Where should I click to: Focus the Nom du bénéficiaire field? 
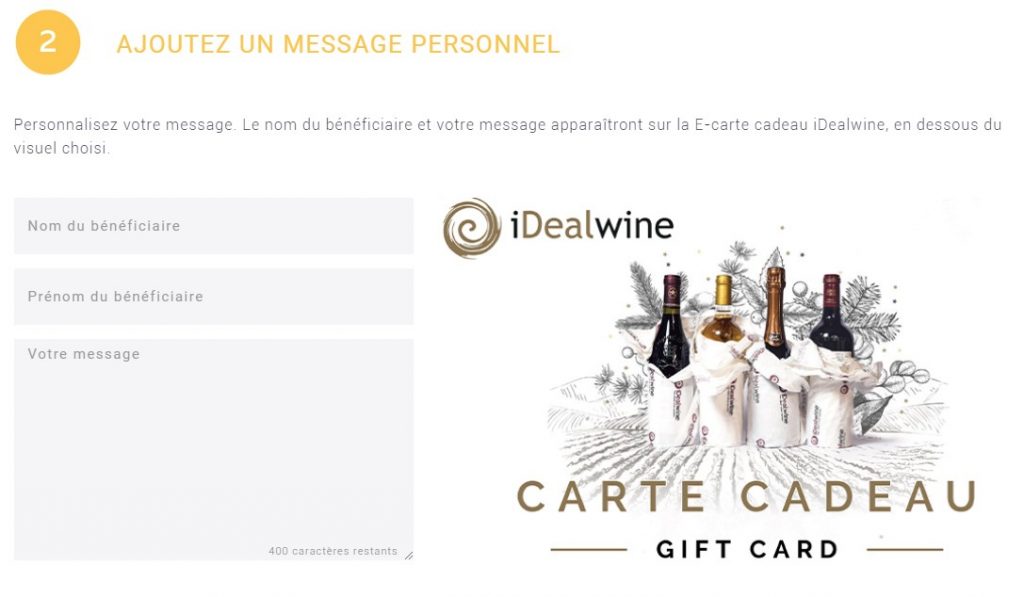(214, 226)
